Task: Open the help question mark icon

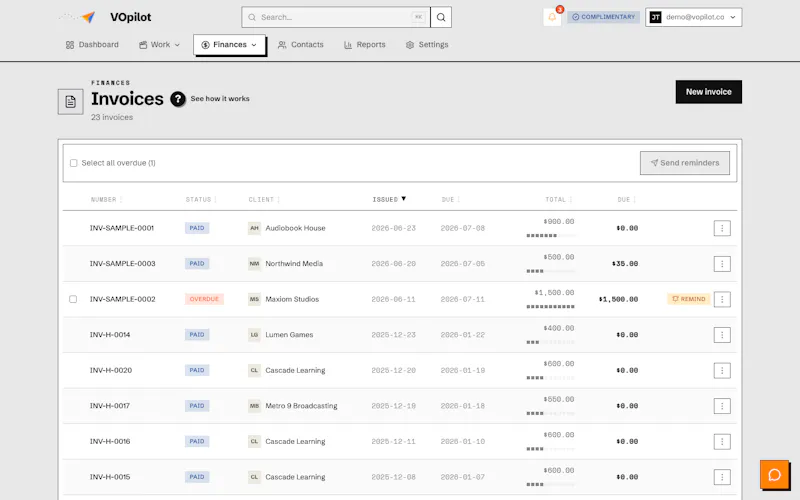Action: coord(178,99)
